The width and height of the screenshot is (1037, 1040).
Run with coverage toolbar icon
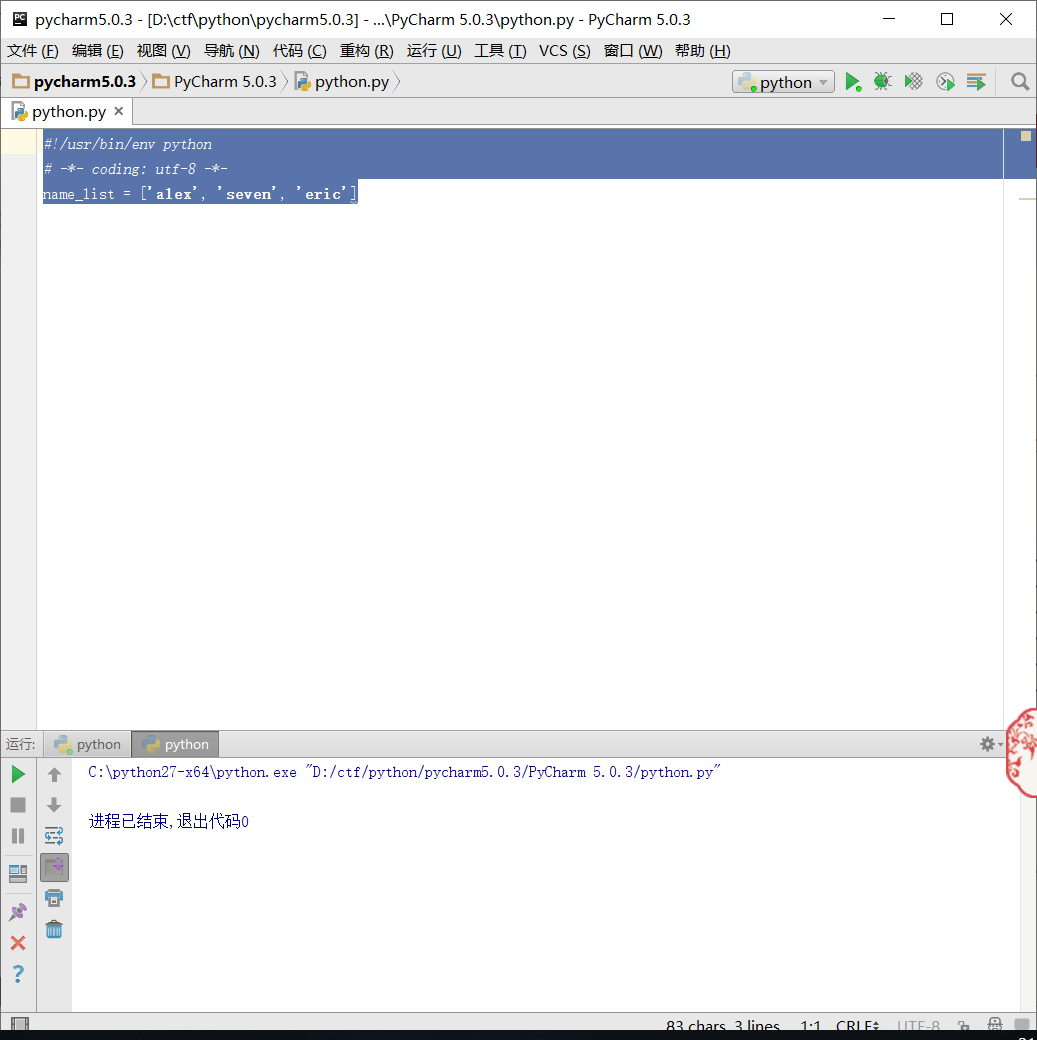914,82
